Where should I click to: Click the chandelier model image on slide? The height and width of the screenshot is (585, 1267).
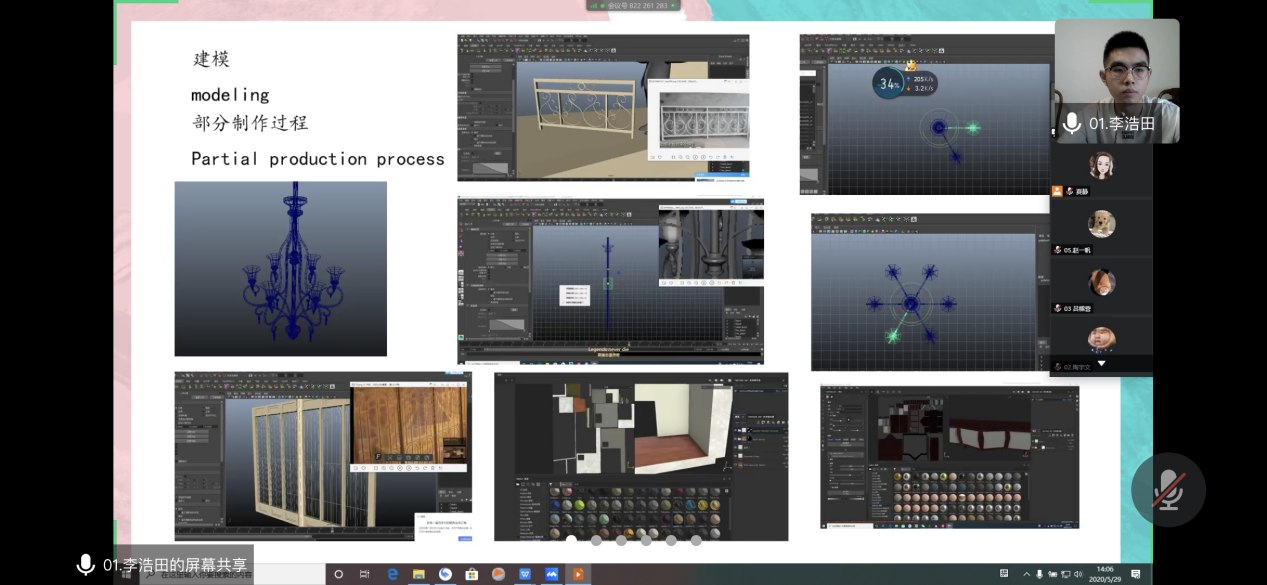coord(280,268)
